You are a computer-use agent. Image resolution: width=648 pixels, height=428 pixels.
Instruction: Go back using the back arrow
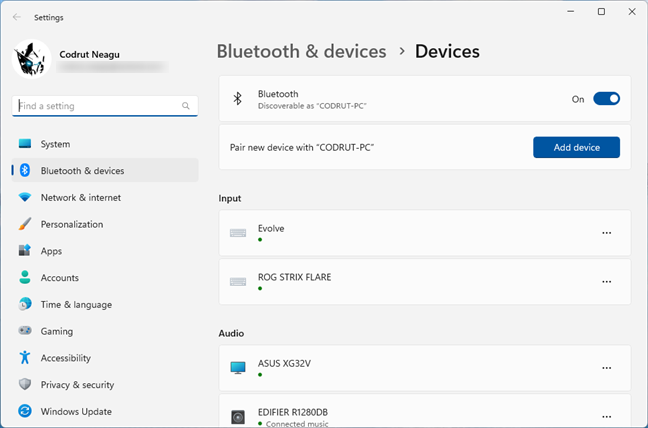tap(17, 17)
